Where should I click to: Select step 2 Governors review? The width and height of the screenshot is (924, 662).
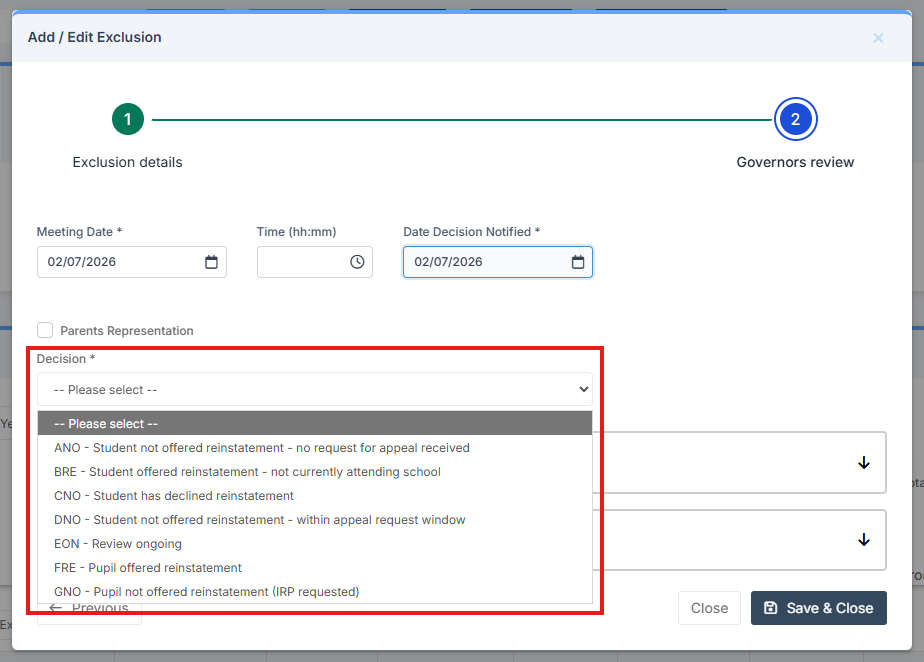coord(795,119)
